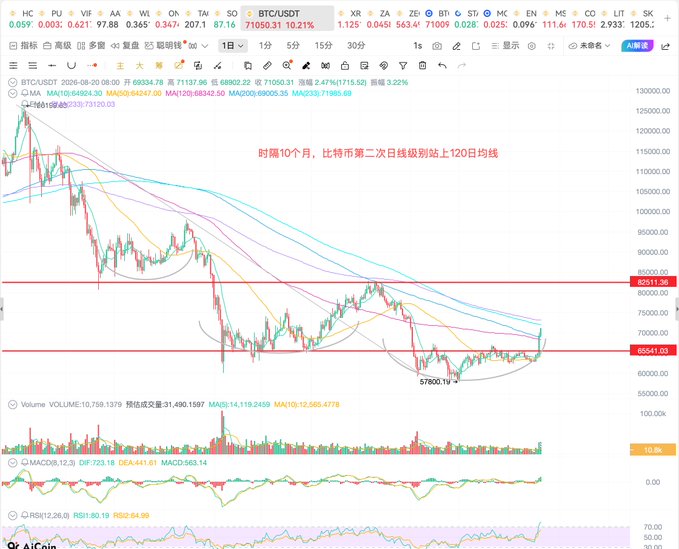Click the AI解读 button
The height and width of the screenshot is (549, 679).
click(637, 45)
